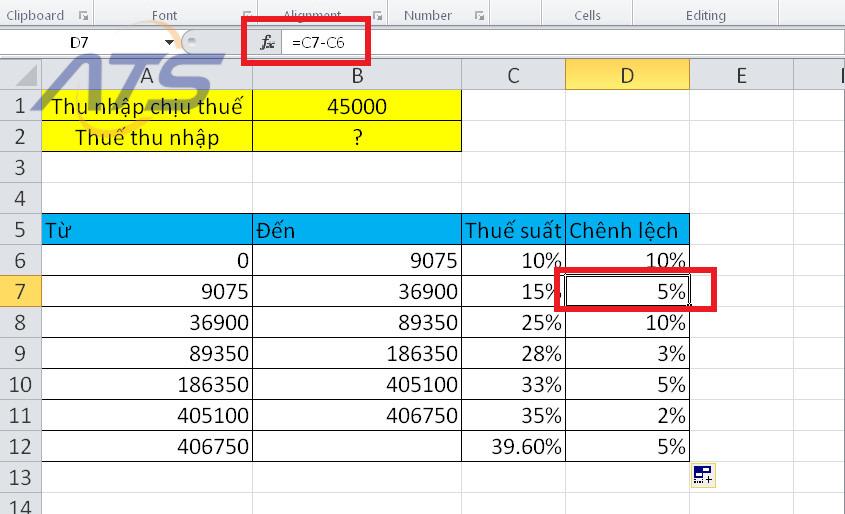Open the Auto Fill Options button

(x=702, y=475)
